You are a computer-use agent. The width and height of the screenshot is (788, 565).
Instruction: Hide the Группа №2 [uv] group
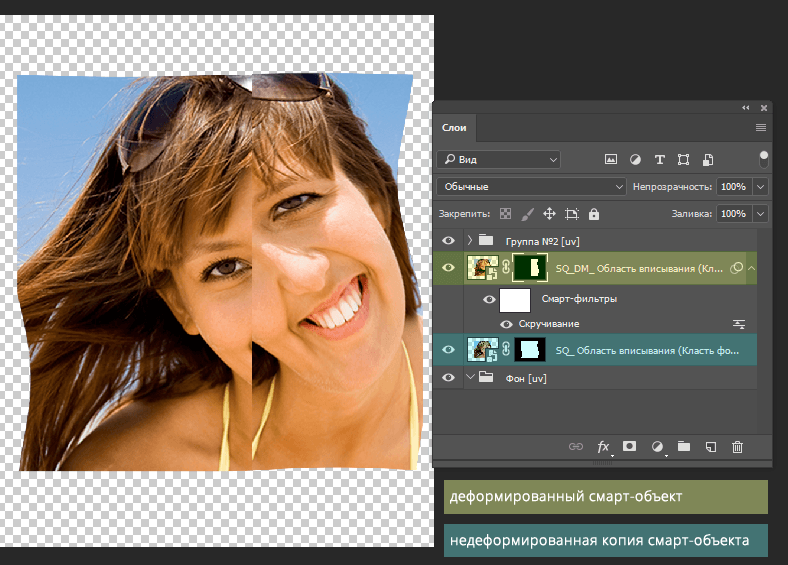pyautogui.click(x=448, y=241)
